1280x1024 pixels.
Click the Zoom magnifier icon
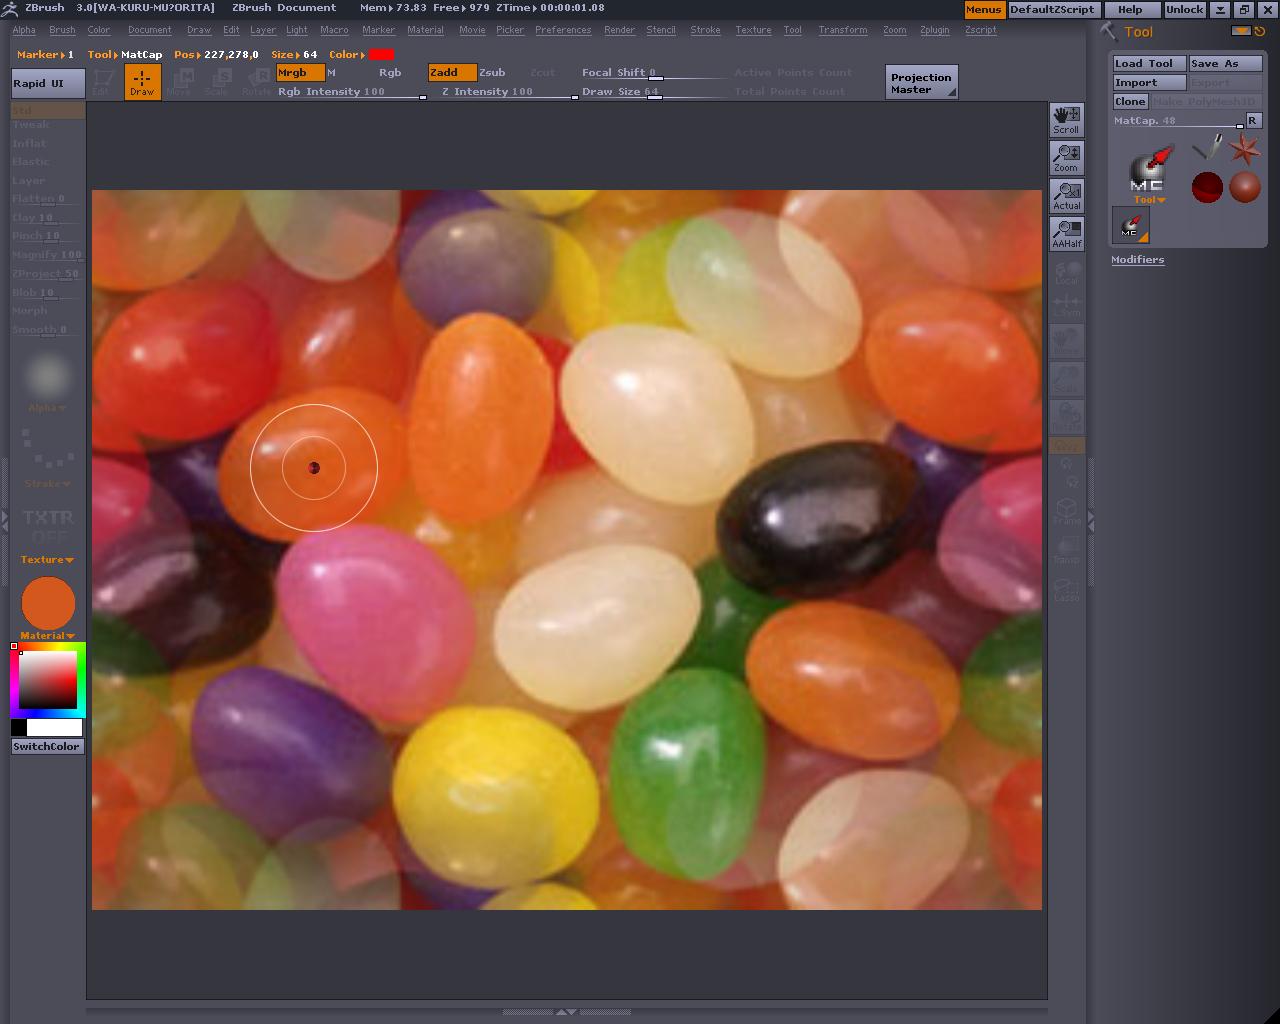(x=1067, y=157)
